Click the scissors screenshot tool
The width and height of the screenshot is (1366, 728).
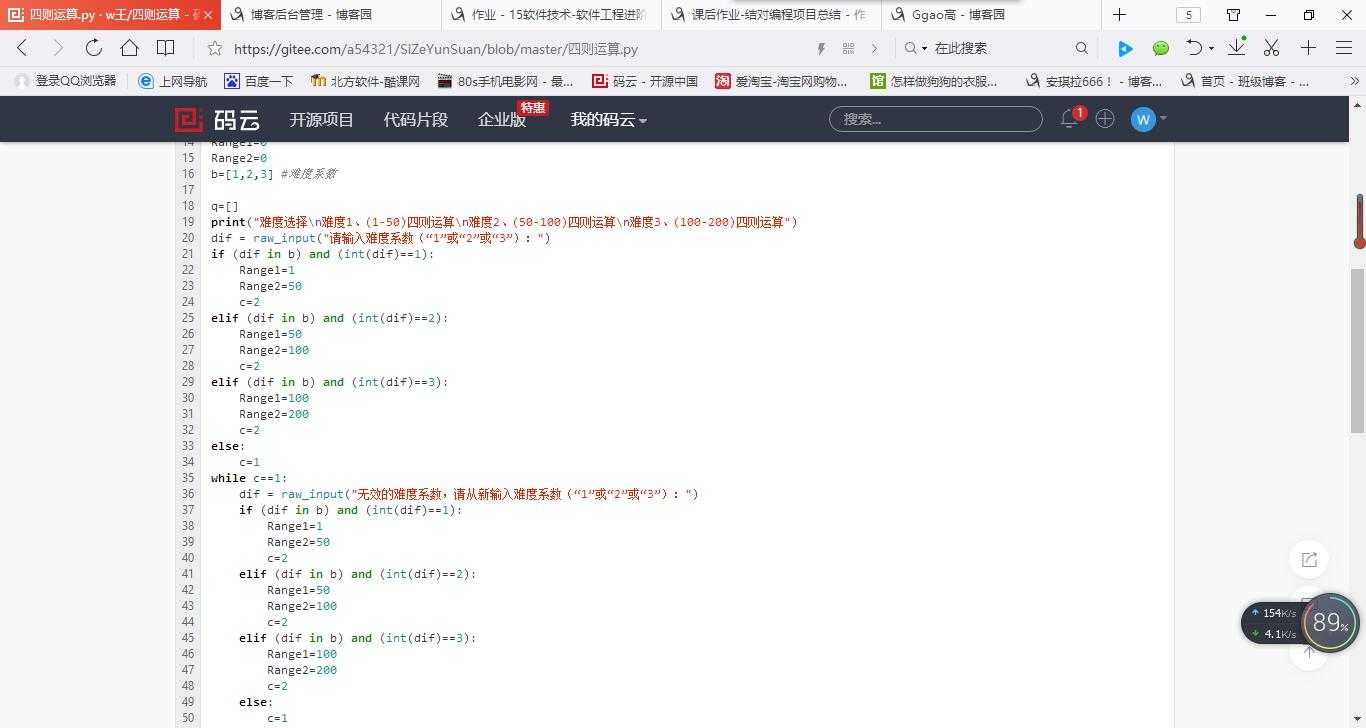(1271, 48)
